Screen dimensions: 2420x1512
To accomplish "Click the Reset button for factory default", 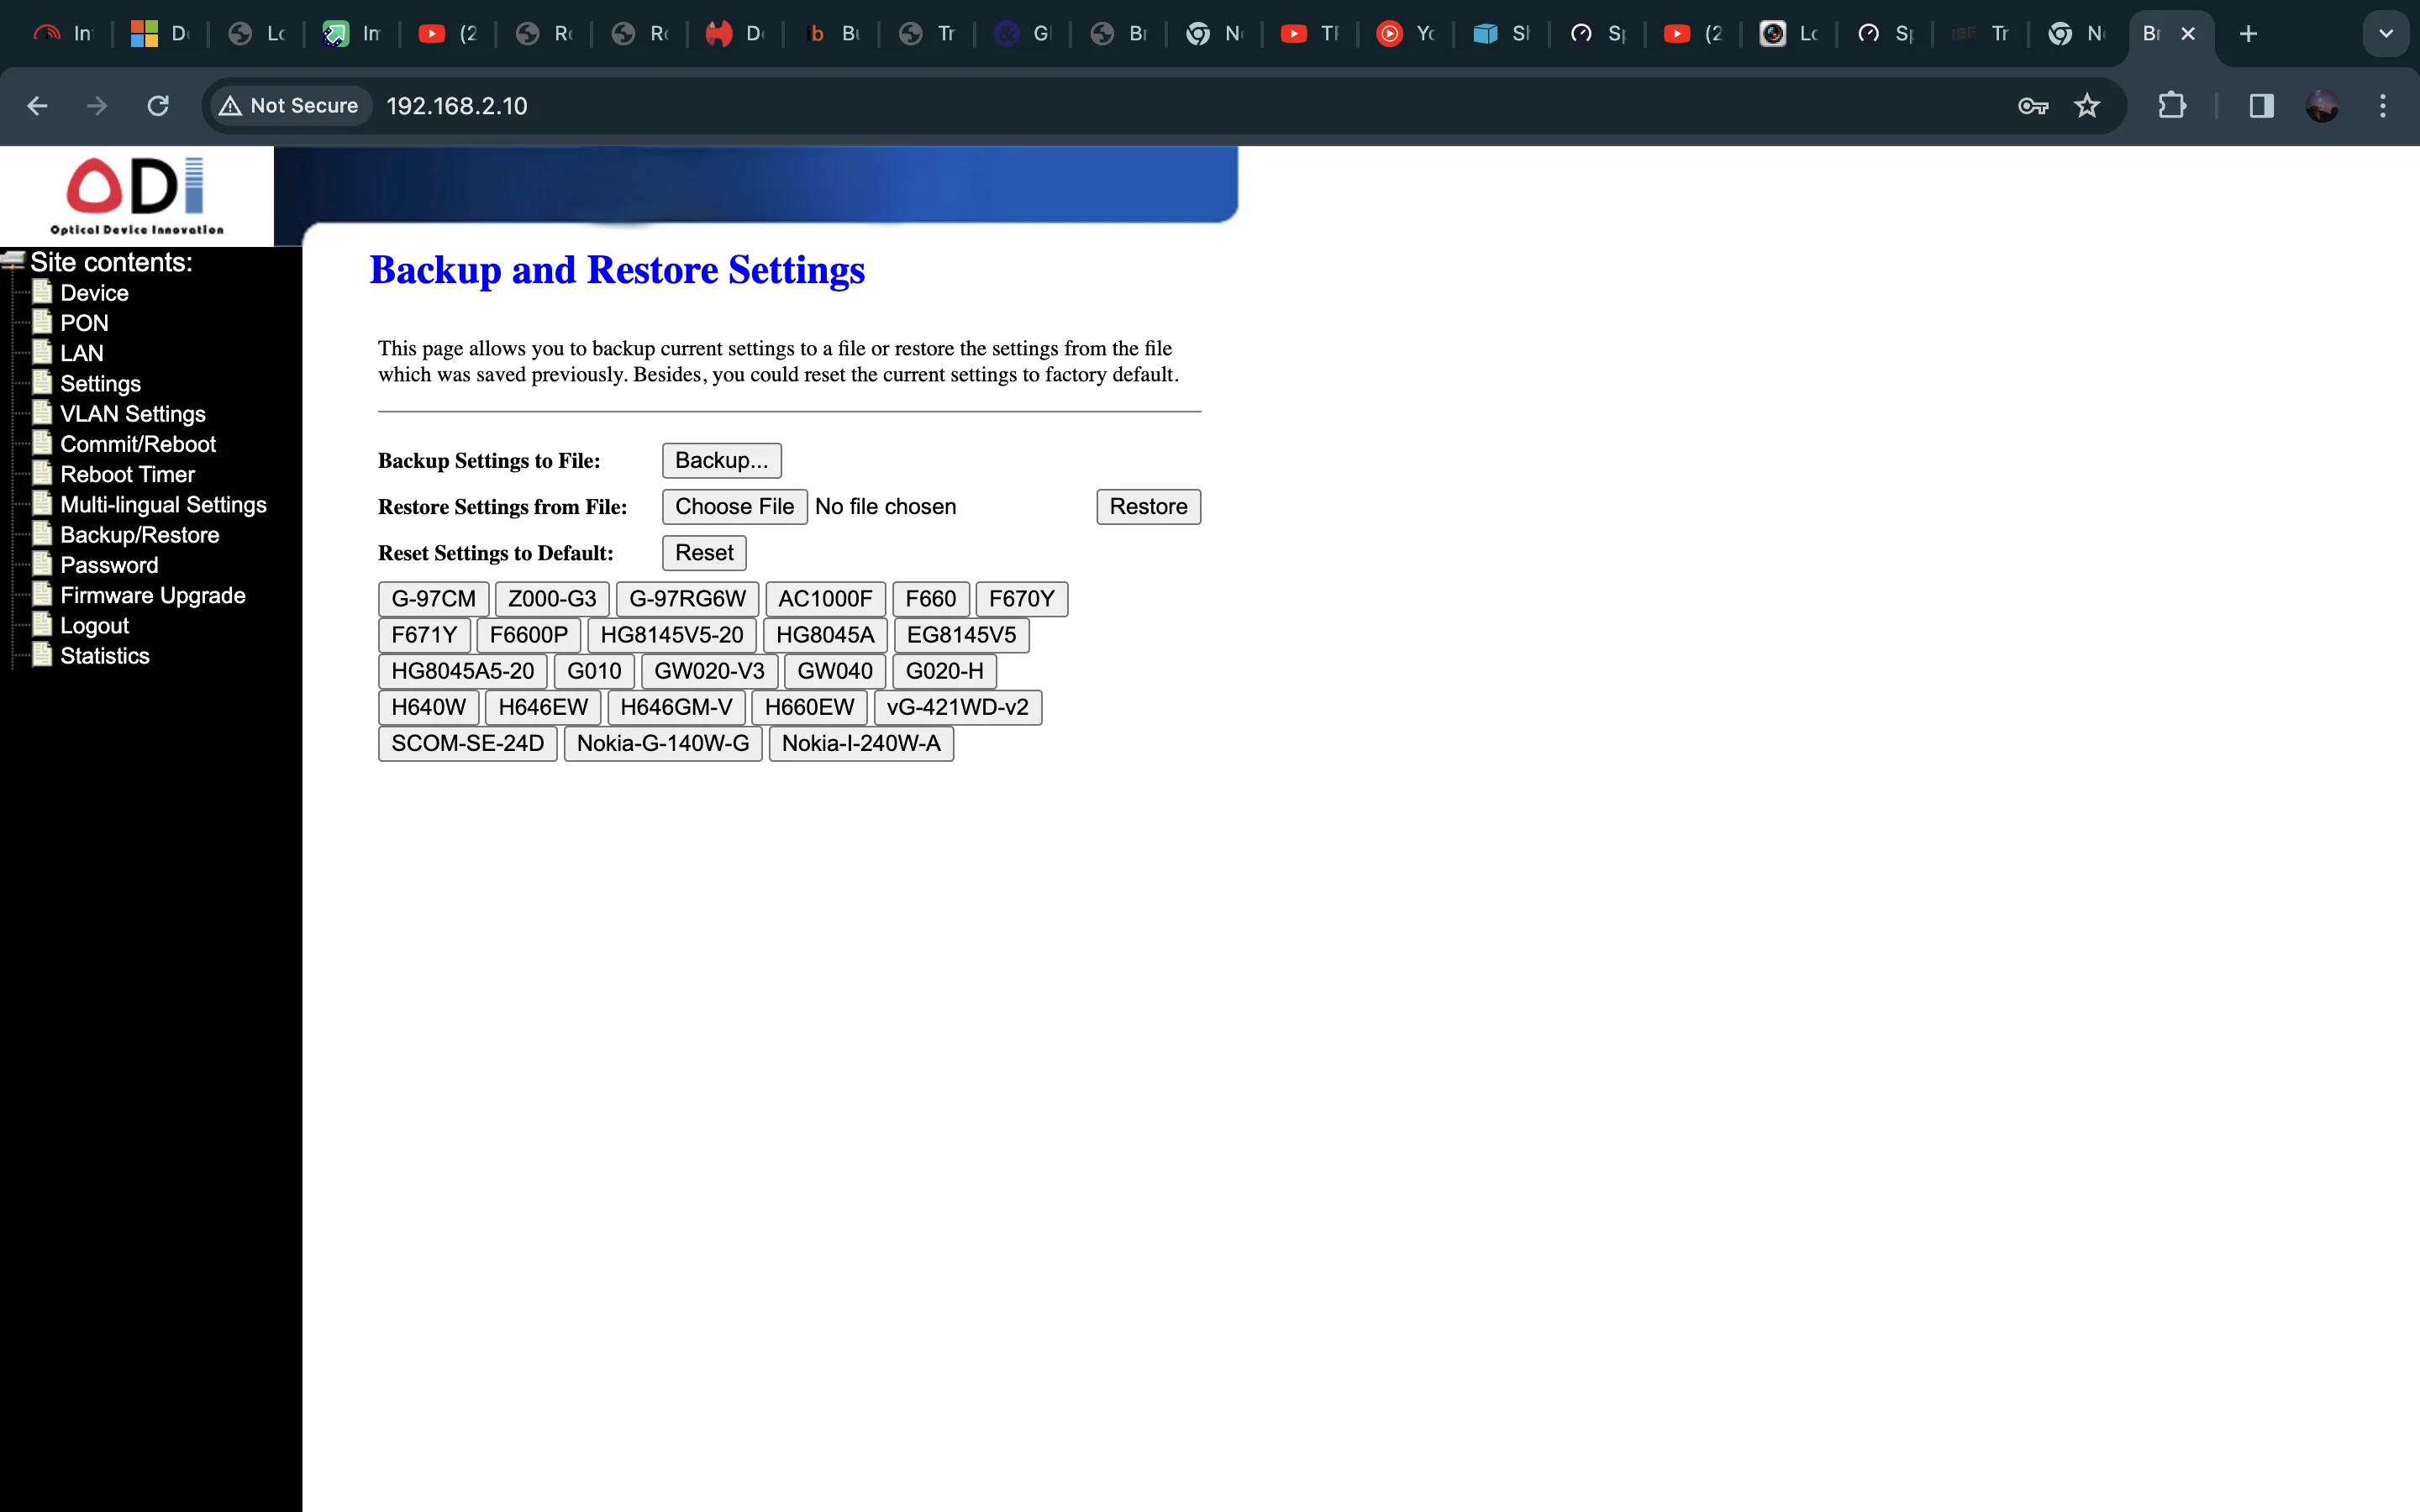I will [704, 550].
